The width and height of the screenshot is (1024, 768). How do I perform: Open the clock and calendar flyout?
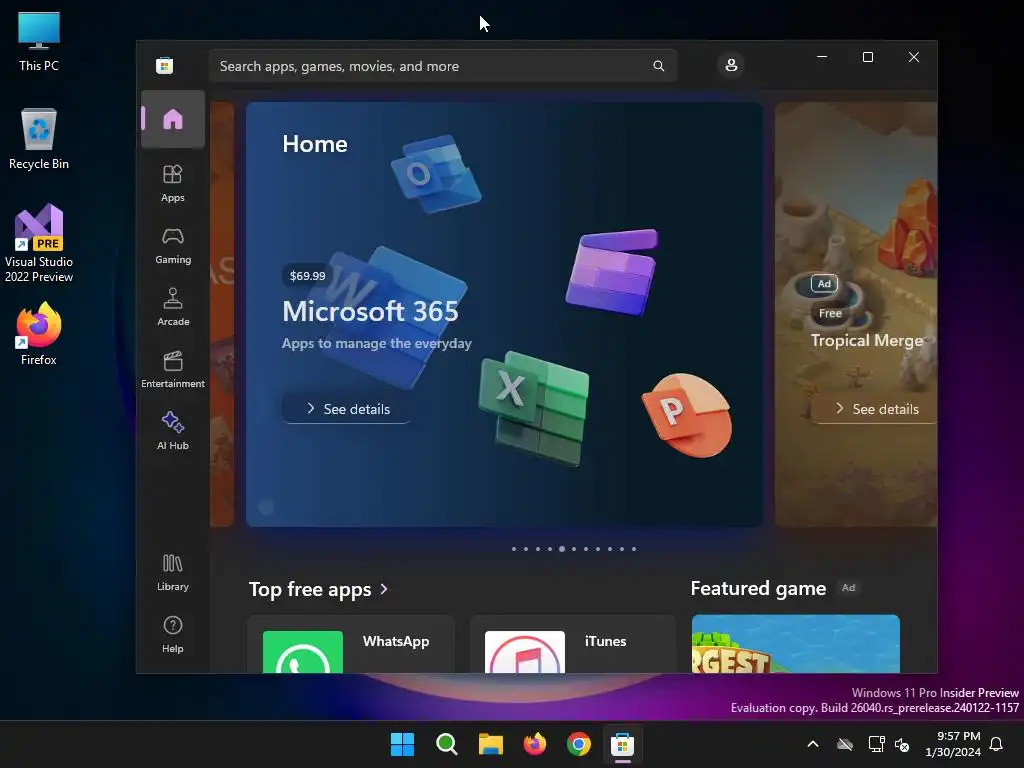[952, 744]
